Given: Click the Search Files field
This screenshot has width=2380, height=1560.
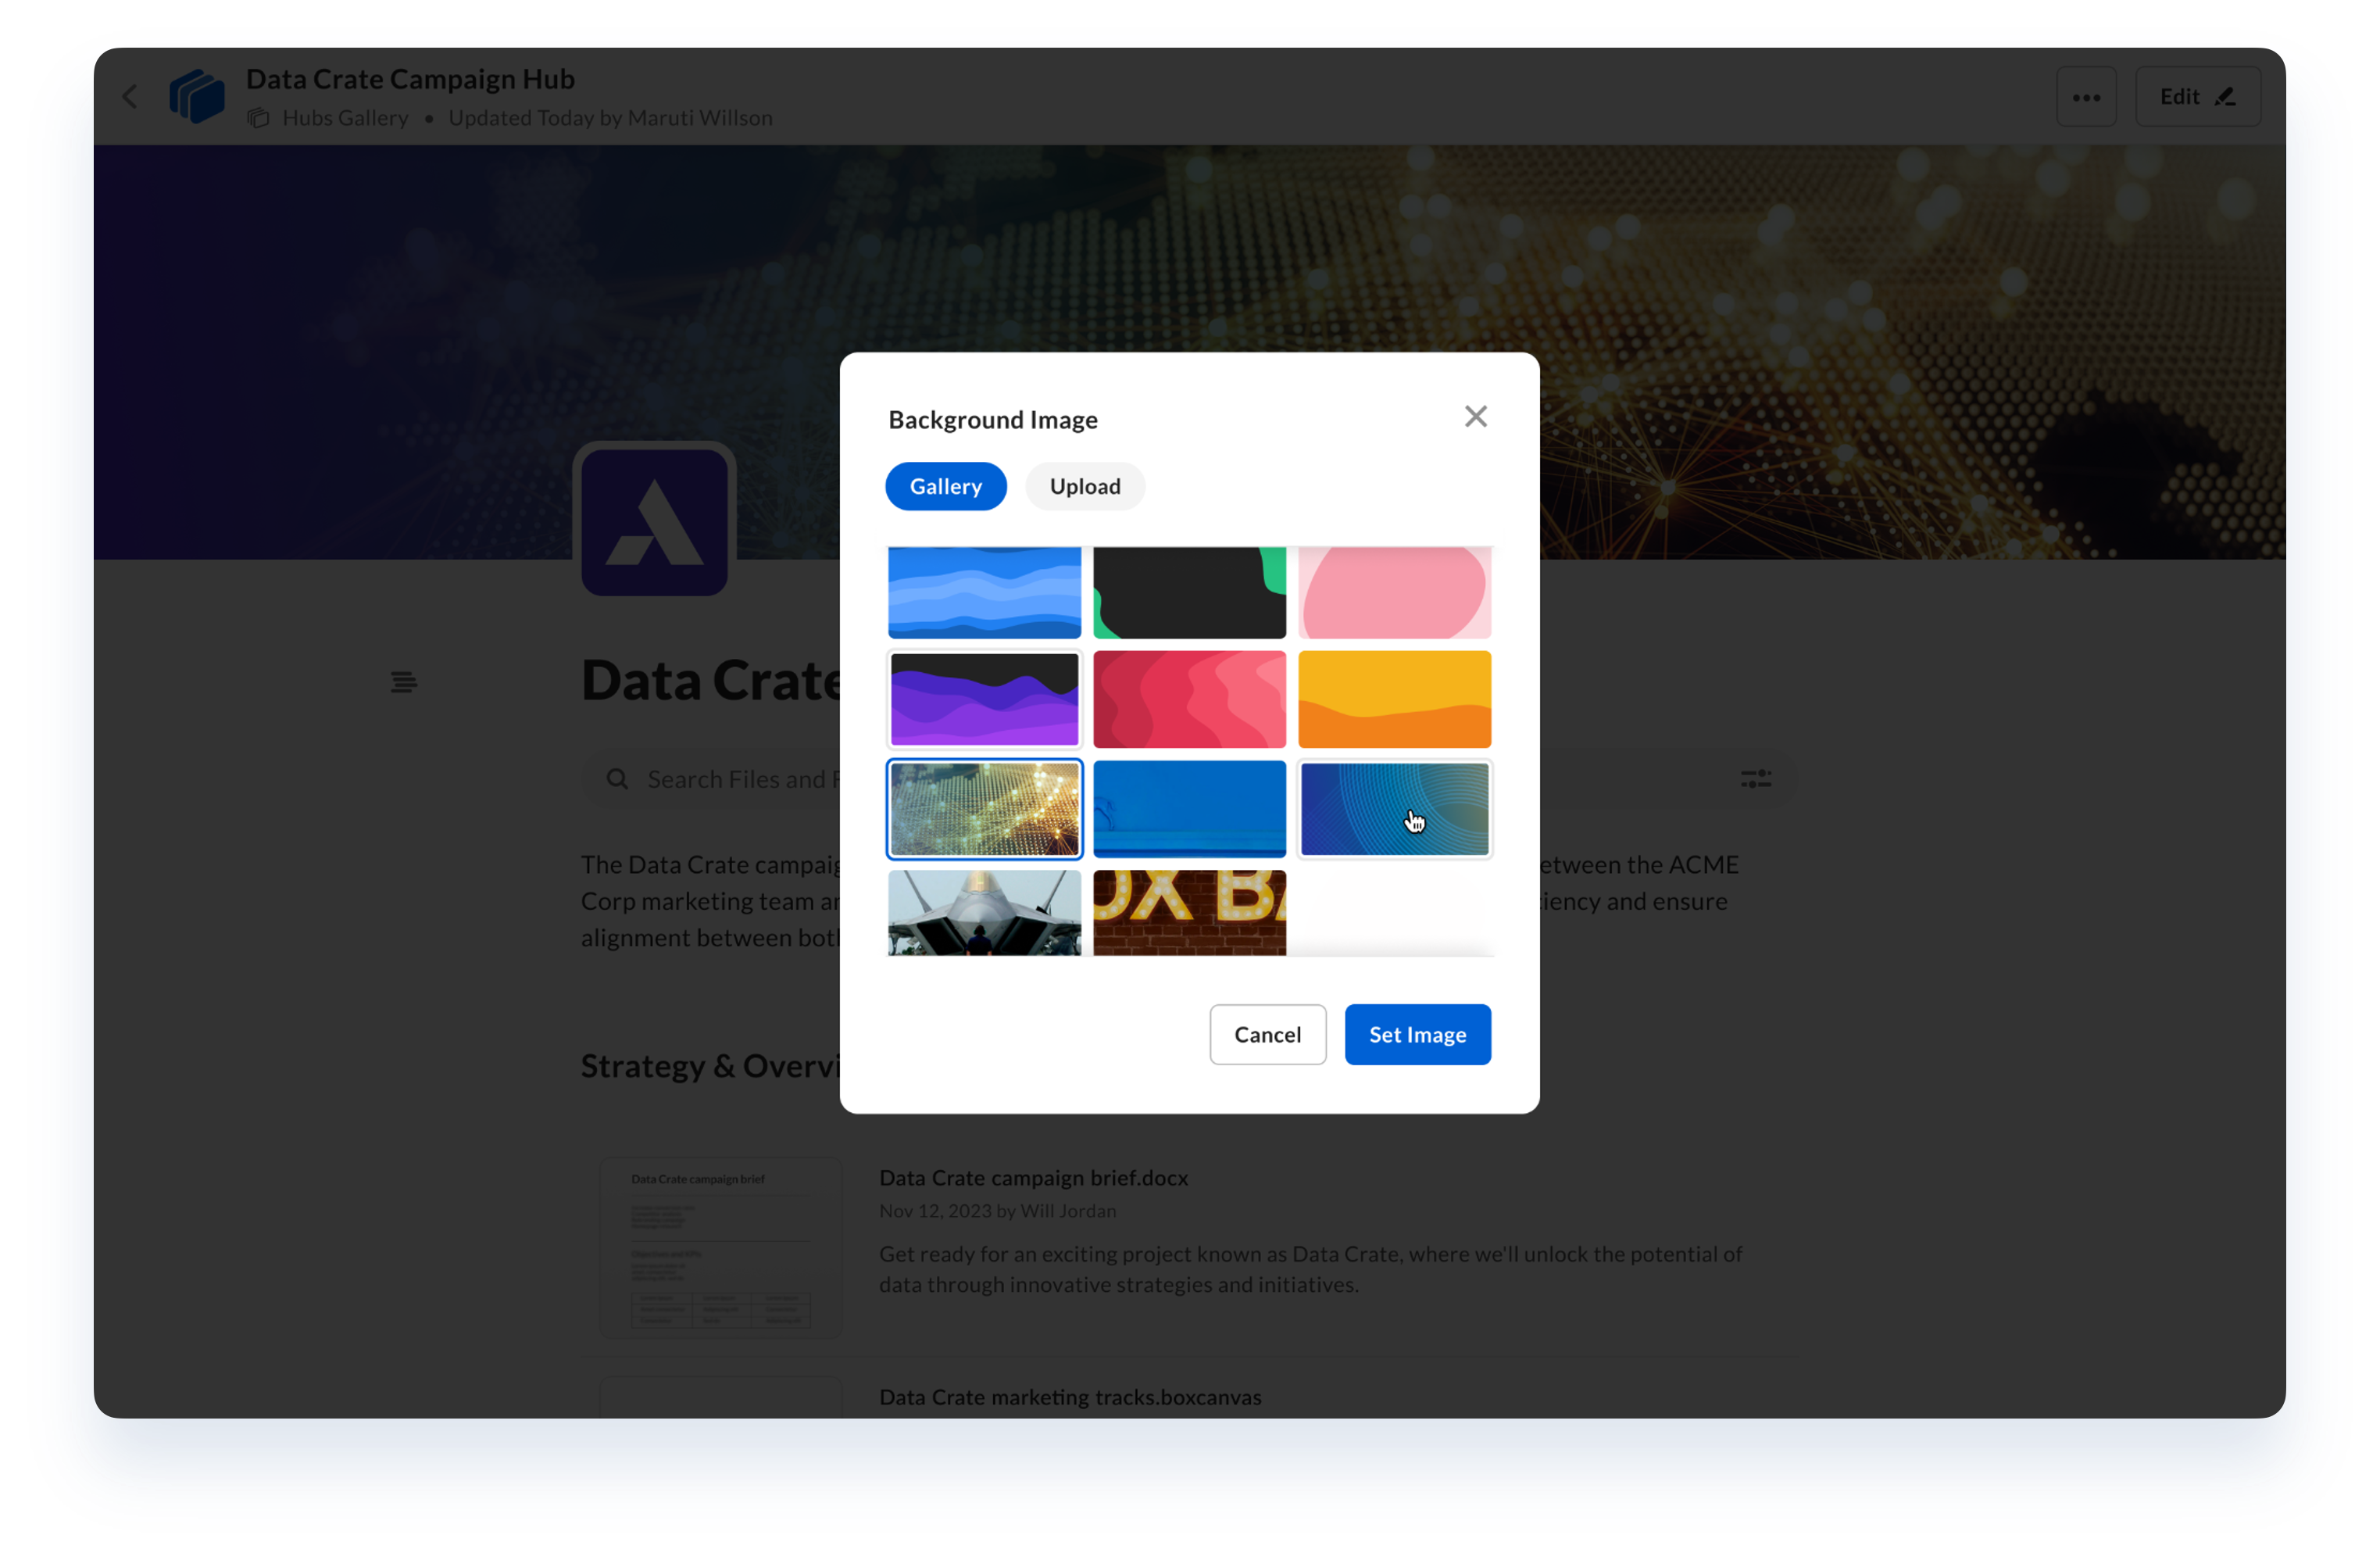Looking at the screenshot, I should pos(1189,779).
